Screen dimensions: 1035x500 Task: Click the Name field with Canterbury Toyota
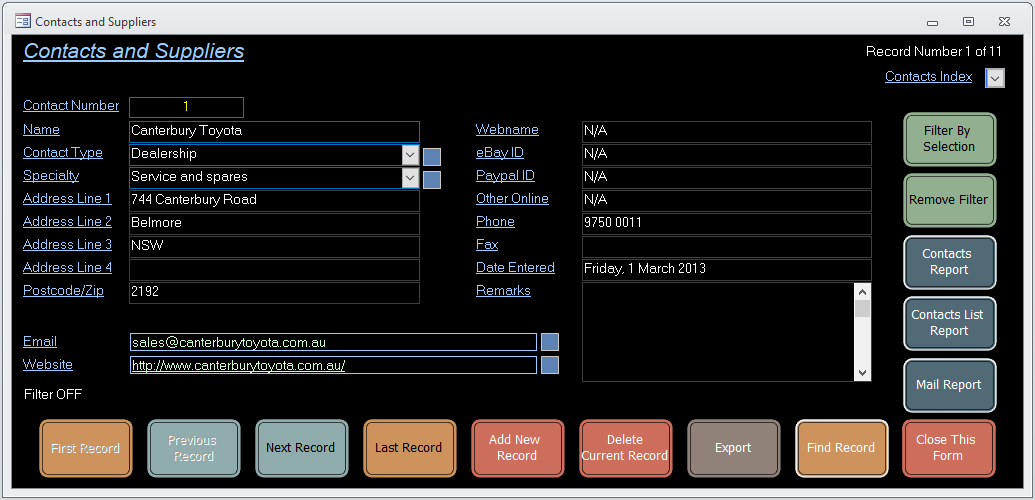[x=275, y=131]
